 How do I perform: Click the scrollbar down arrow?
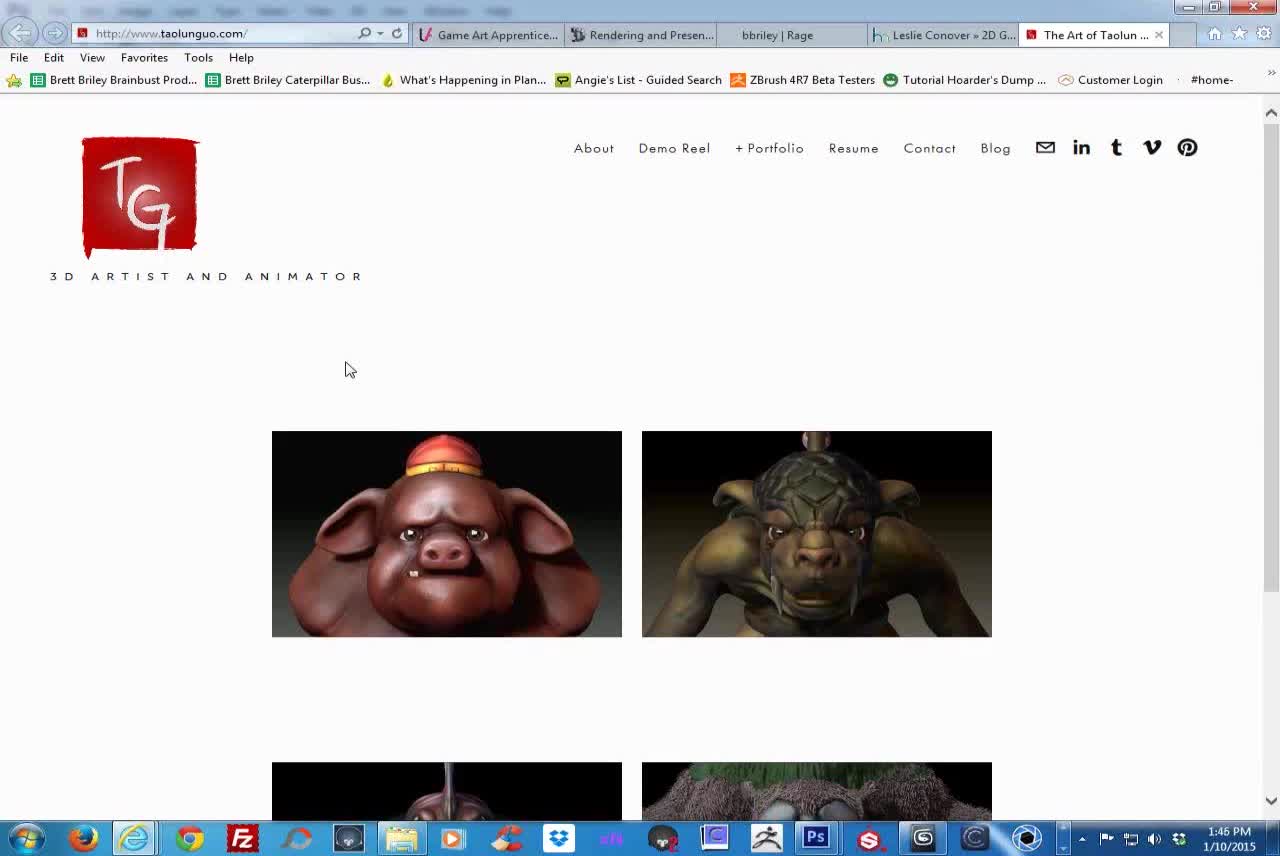pos(1271,801)
